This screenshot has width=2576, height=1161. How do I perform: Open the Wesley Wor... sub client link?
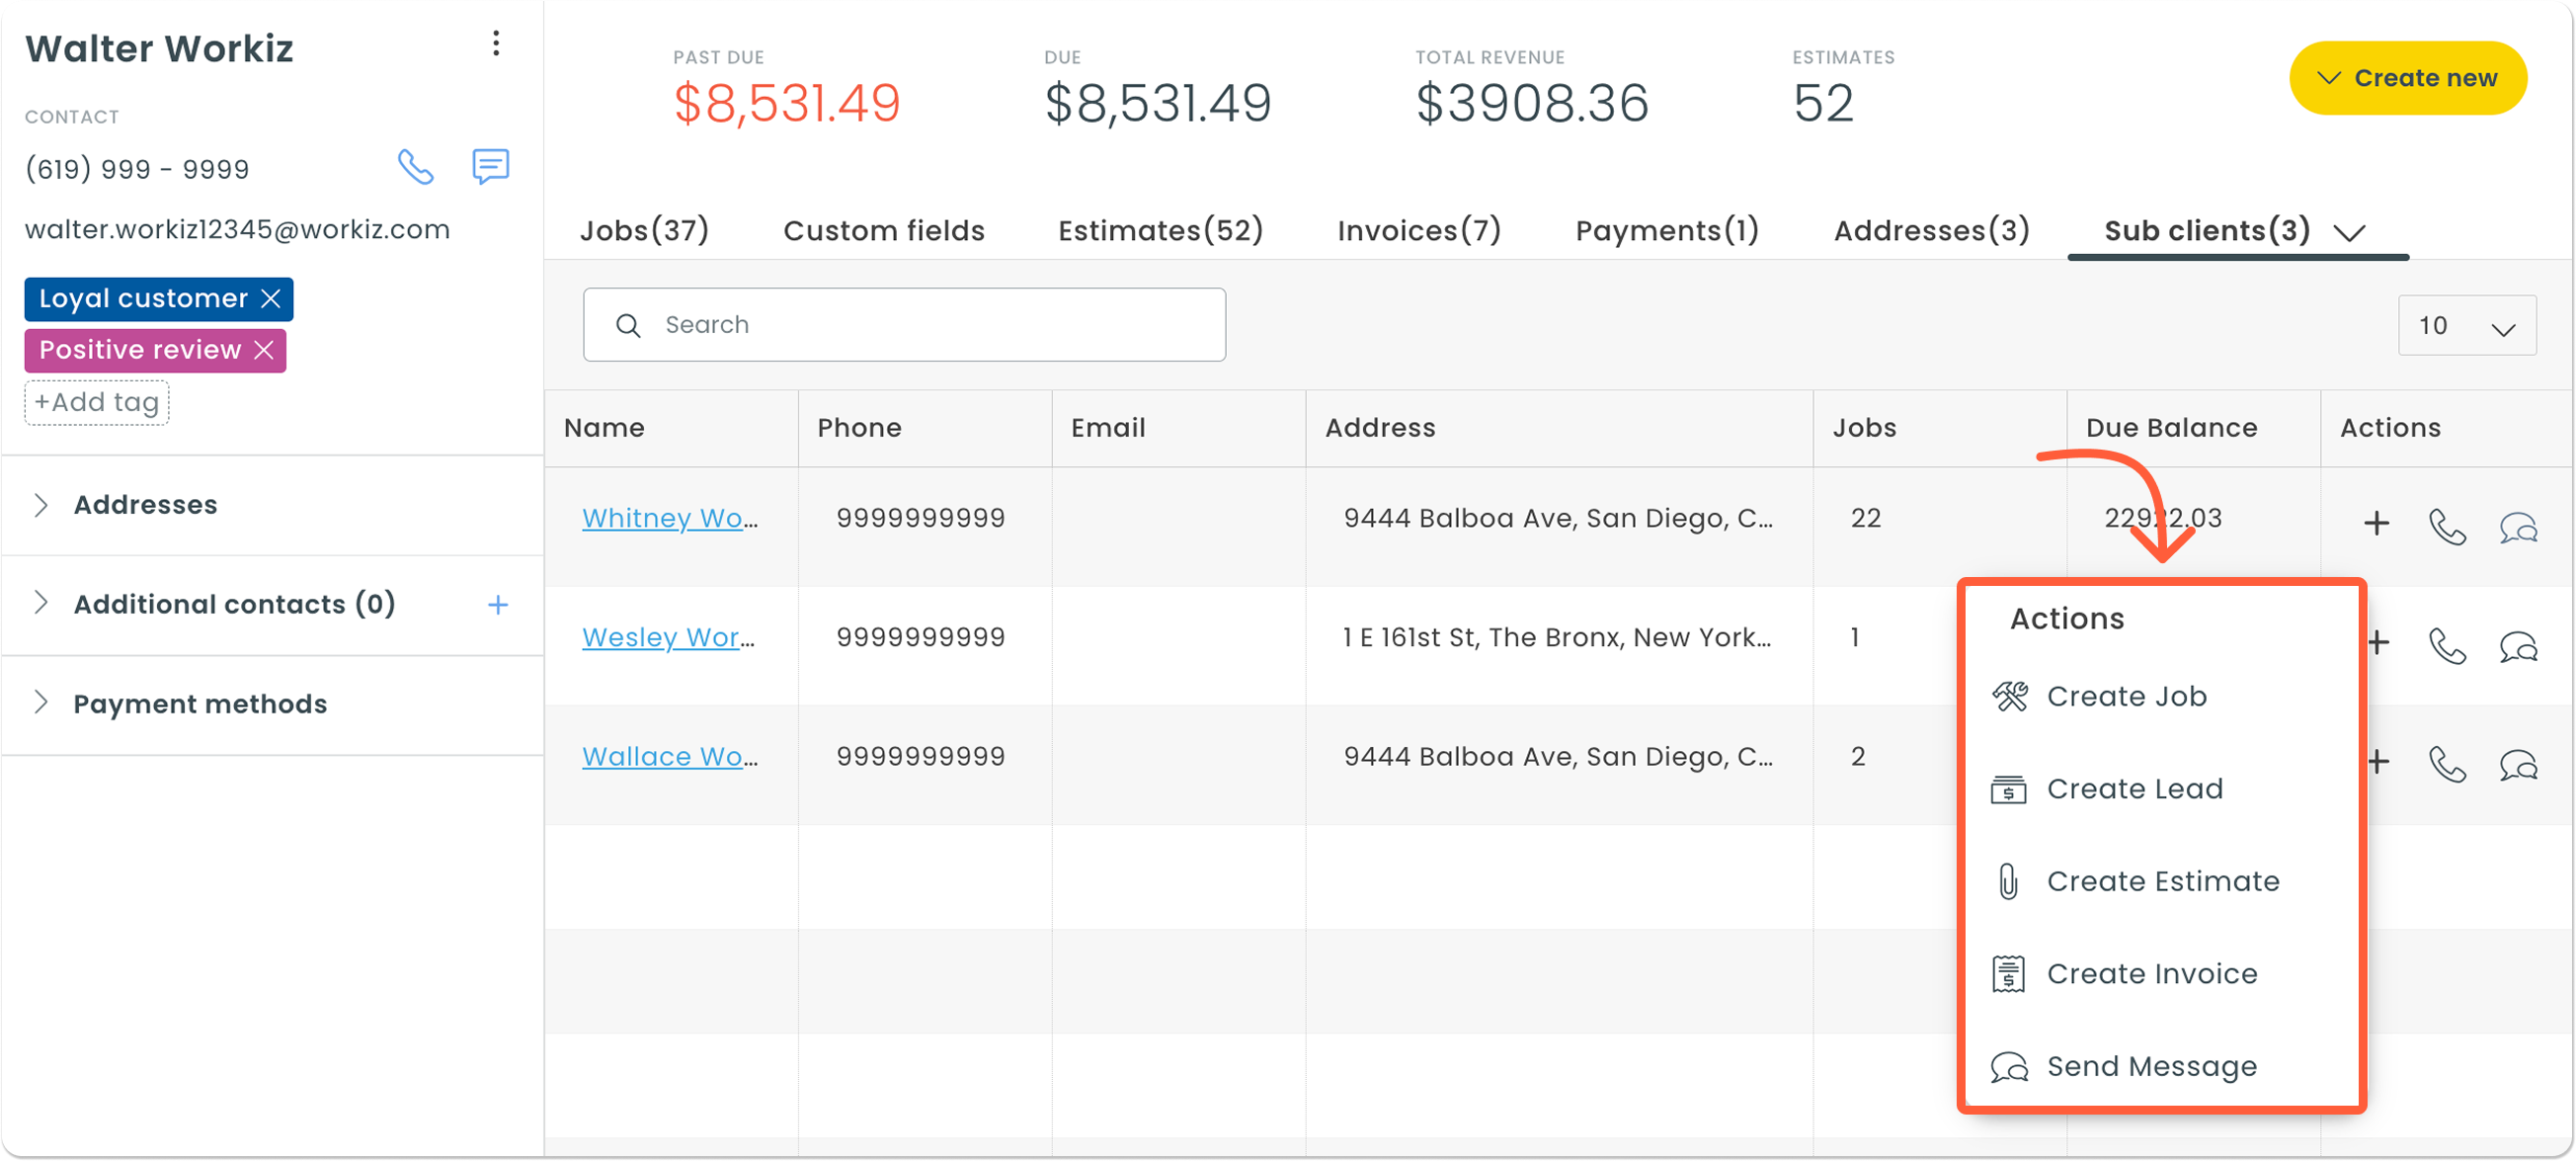(x=668, y=637)
